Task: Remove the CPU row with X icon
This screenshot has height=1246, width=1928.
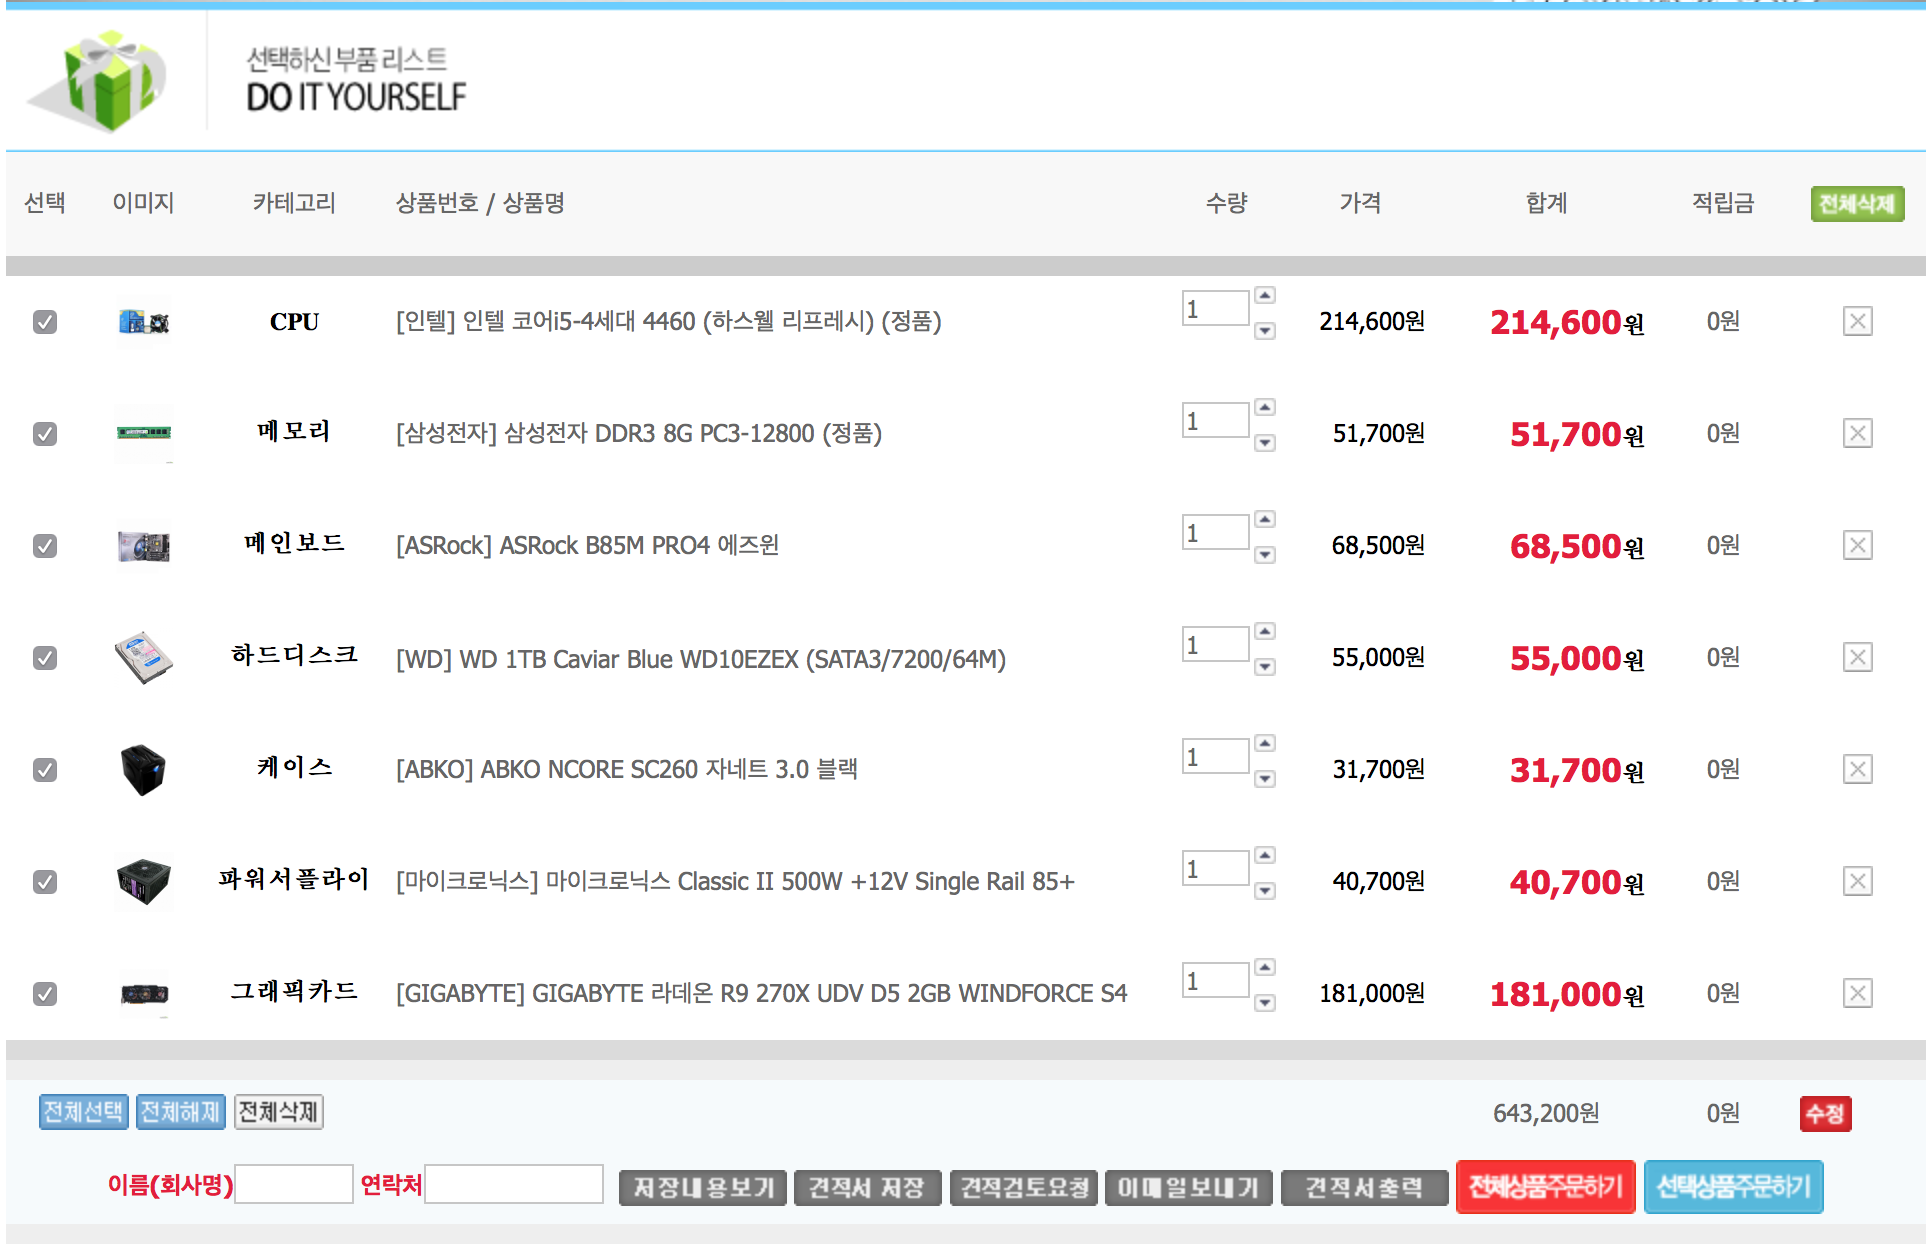Action: coord(1857,321)
